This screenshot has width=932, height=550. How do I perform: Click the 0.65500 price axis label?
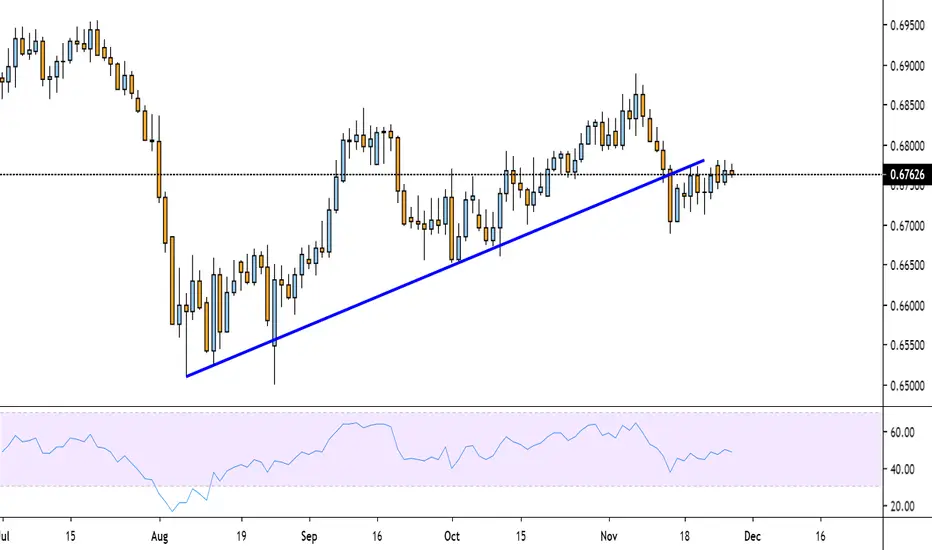coord(908,345)
